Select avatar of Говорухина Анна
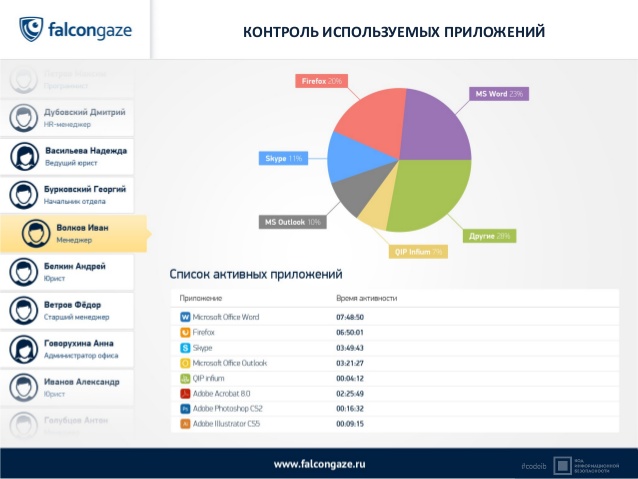Screen dimensions: 638x479 click(24, 349)
